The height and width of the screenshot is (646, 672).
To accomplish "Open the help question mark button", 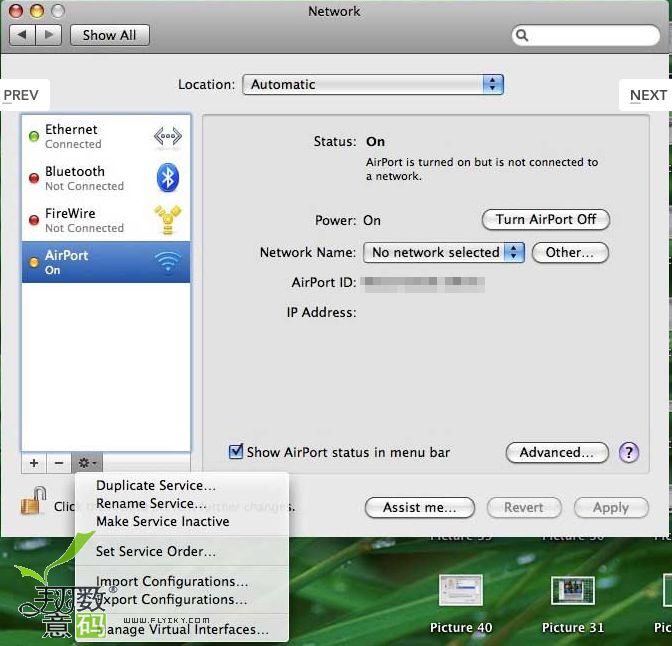I will [629, 452].
